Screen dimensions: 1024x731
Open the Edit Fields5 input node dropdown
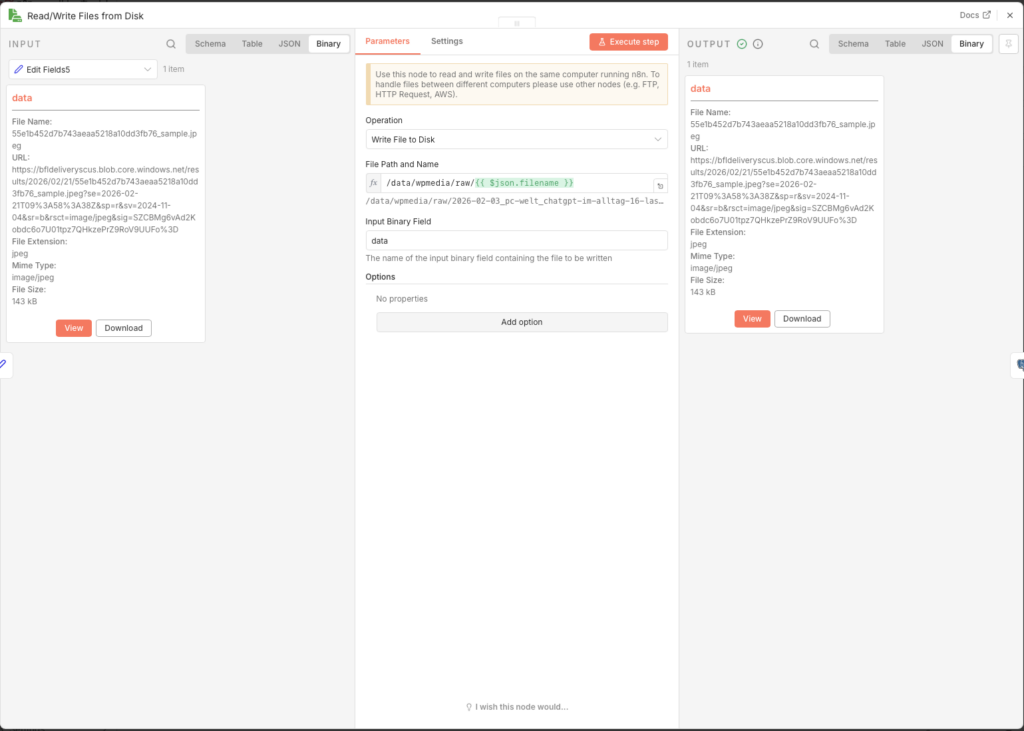point(83,69)
